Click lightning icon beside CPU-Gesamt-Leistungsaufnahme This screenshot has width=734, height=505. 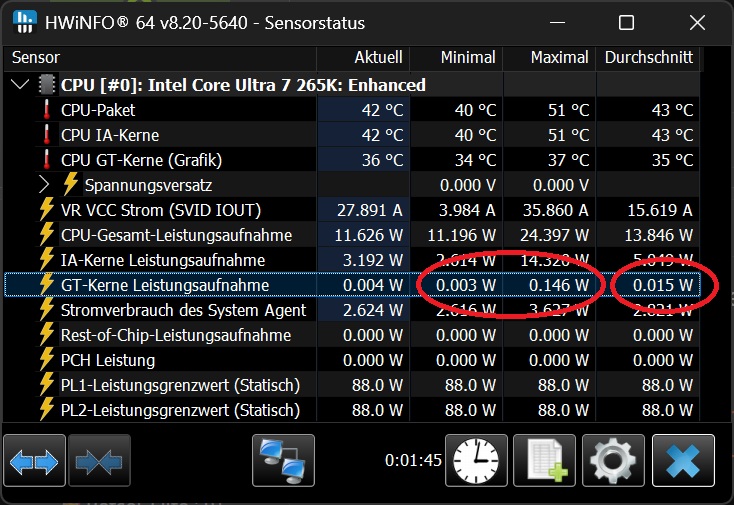(x=47, y=234)
